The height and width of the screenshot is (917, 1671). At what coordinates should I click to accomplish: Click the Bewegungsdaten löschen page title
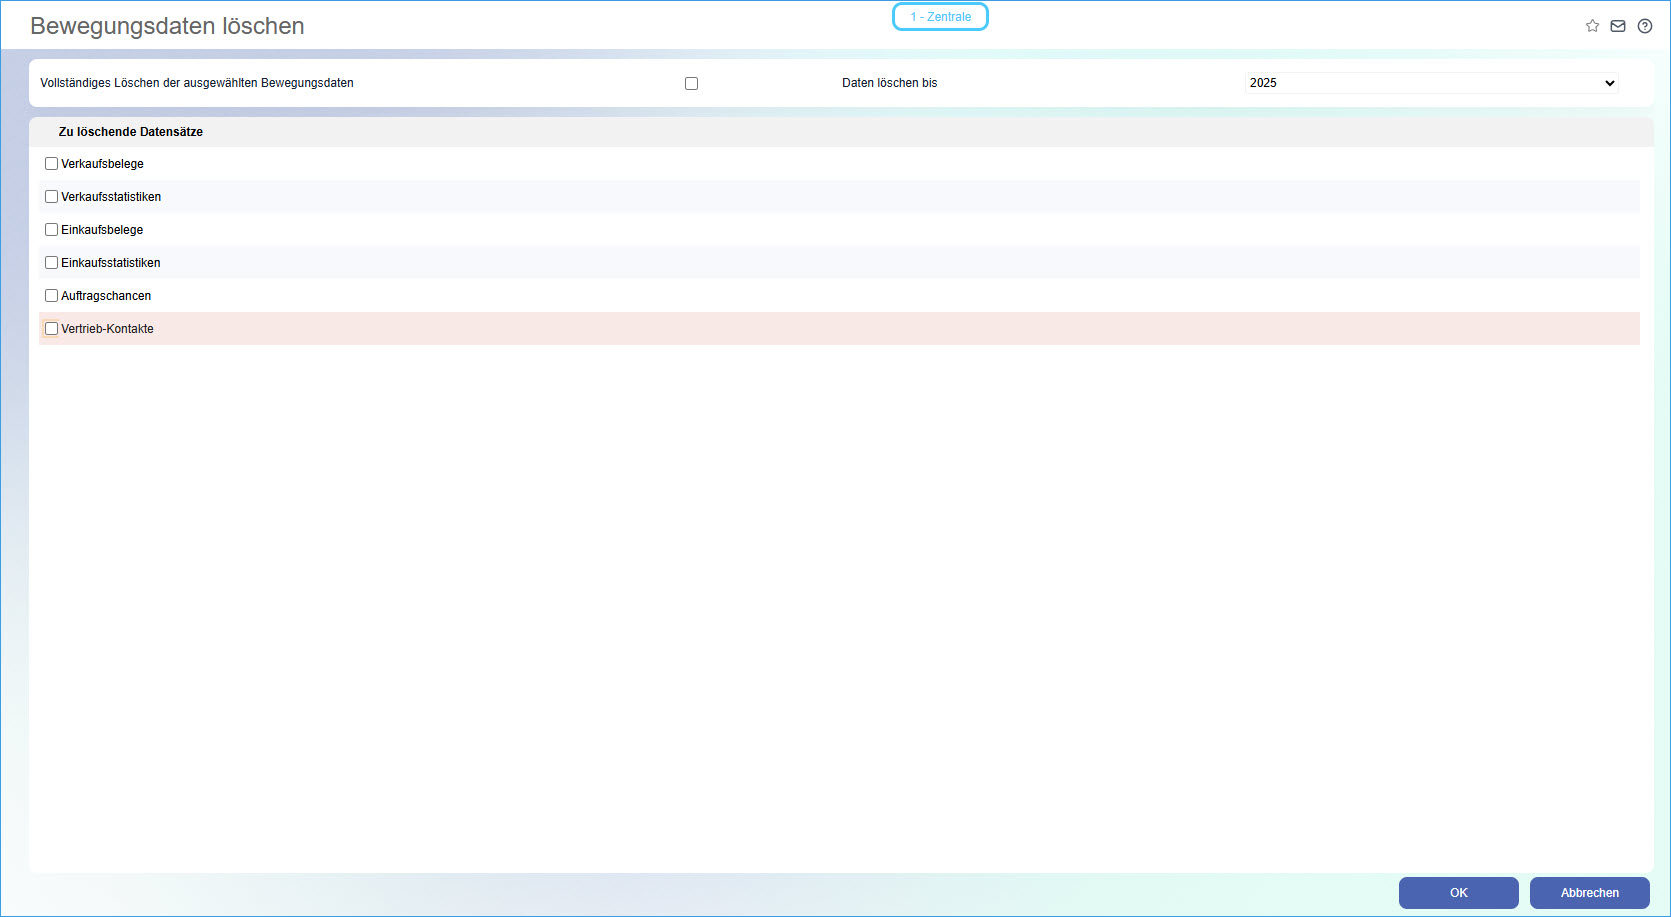[x=167, y=26]
